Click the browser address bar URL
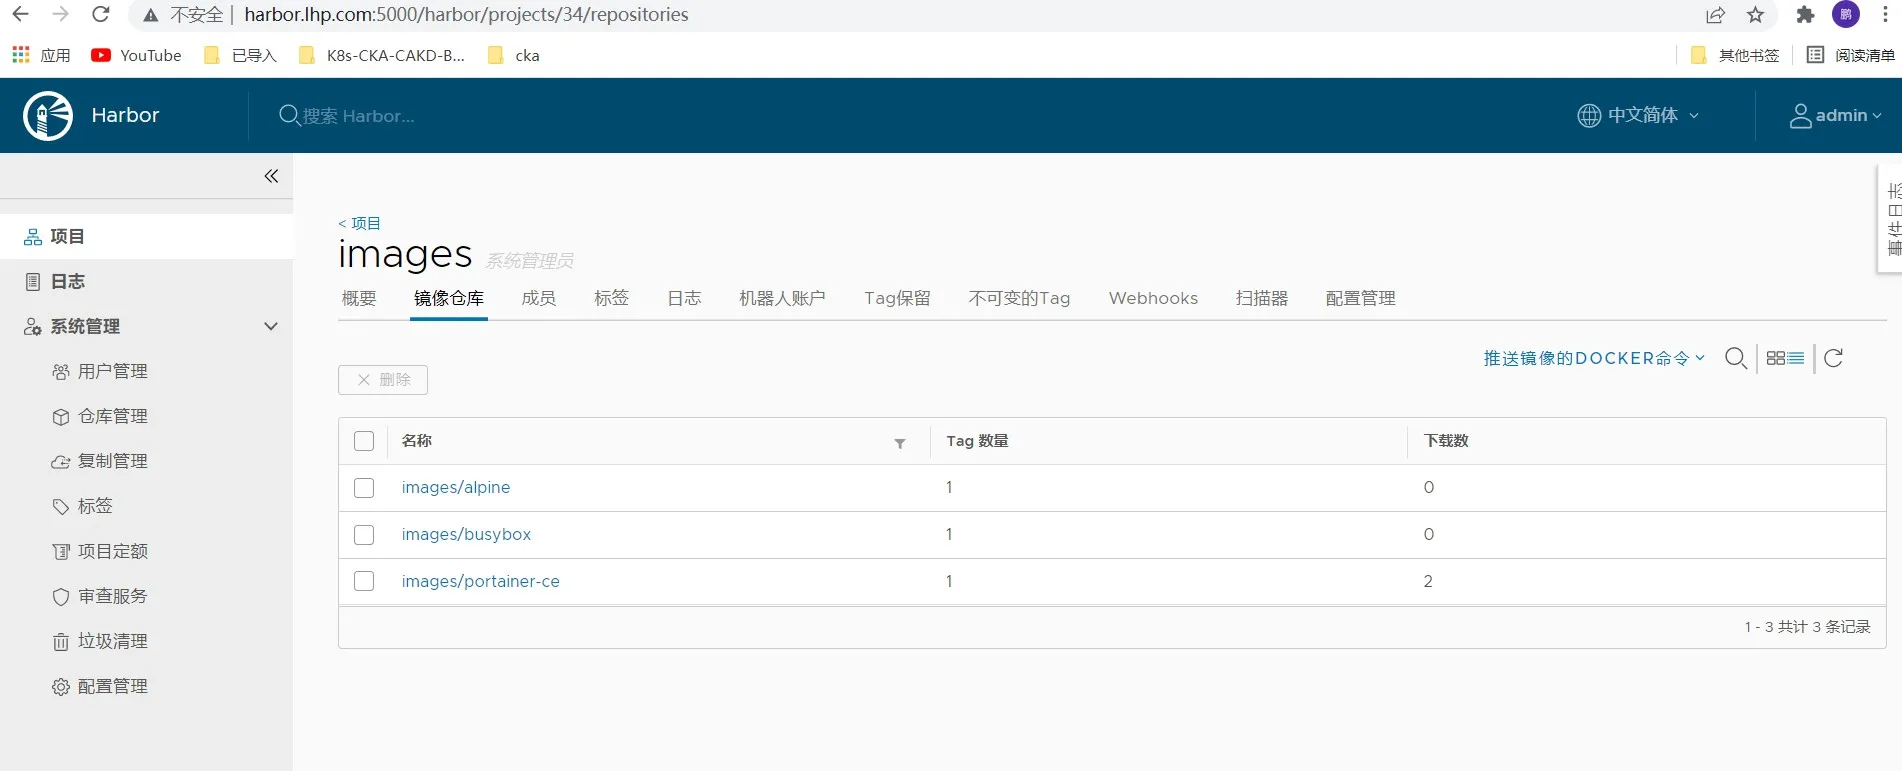The height and width of the screenshot is (771, 1902). 466,14
